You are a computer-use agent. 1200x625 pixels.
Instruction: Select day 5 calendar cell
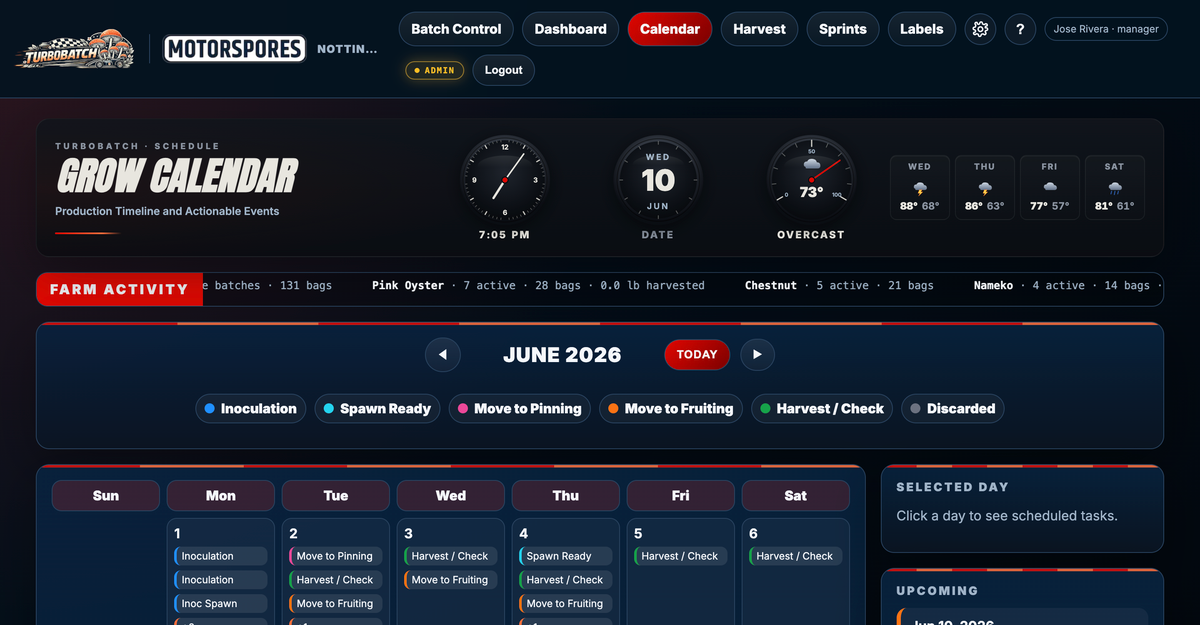(681, 571)
